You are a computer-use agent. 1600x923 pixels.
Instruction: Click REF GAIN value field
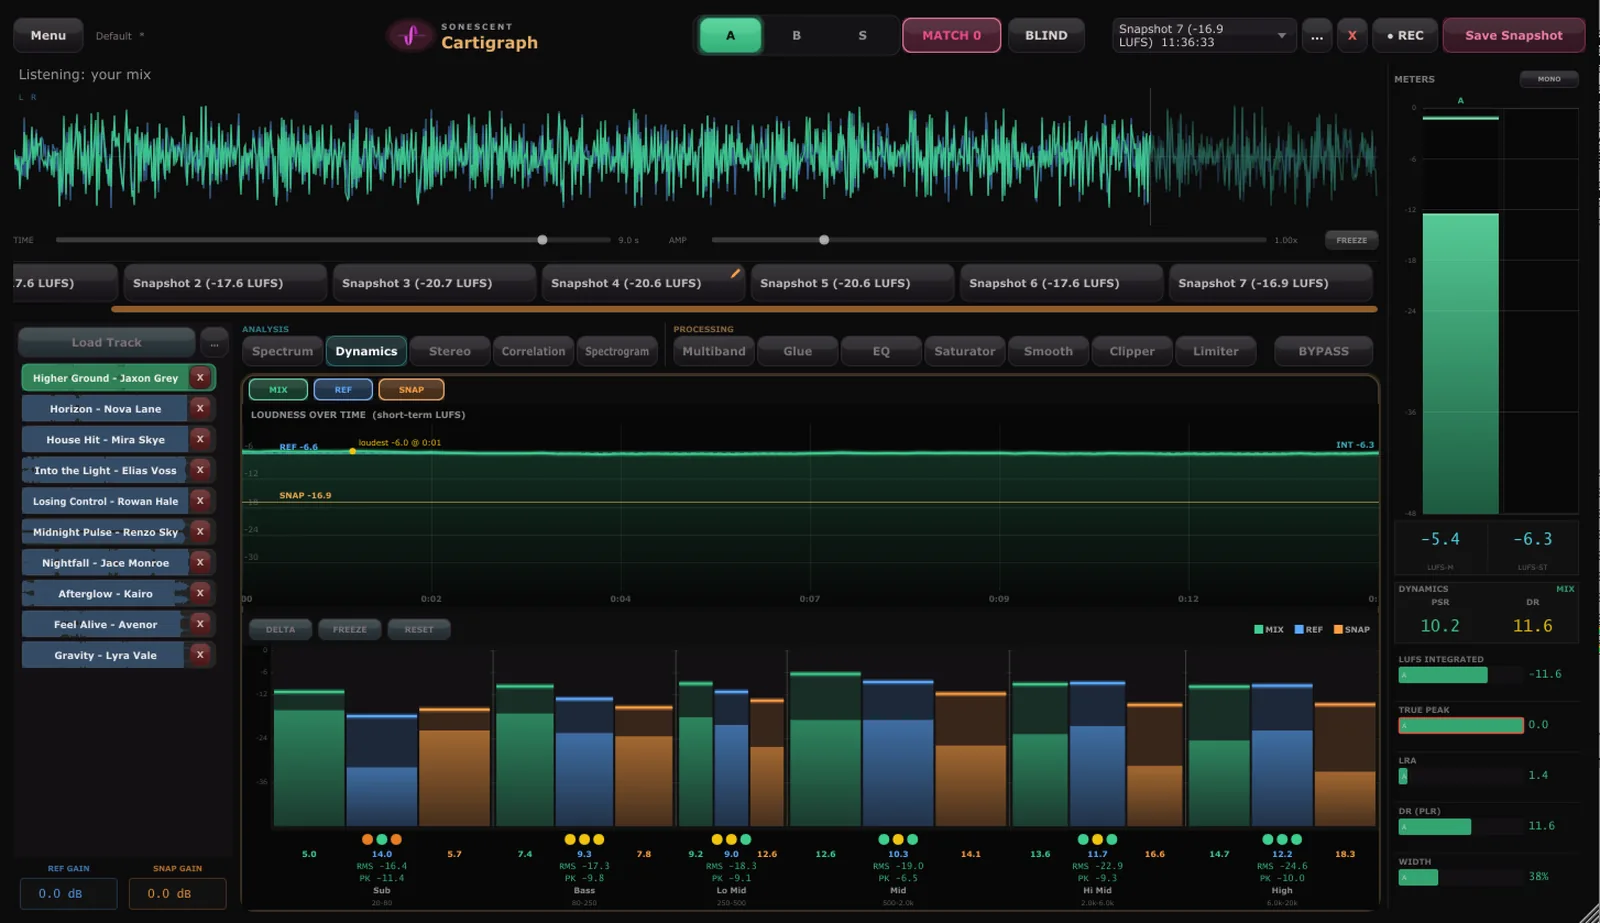point(68,893)
